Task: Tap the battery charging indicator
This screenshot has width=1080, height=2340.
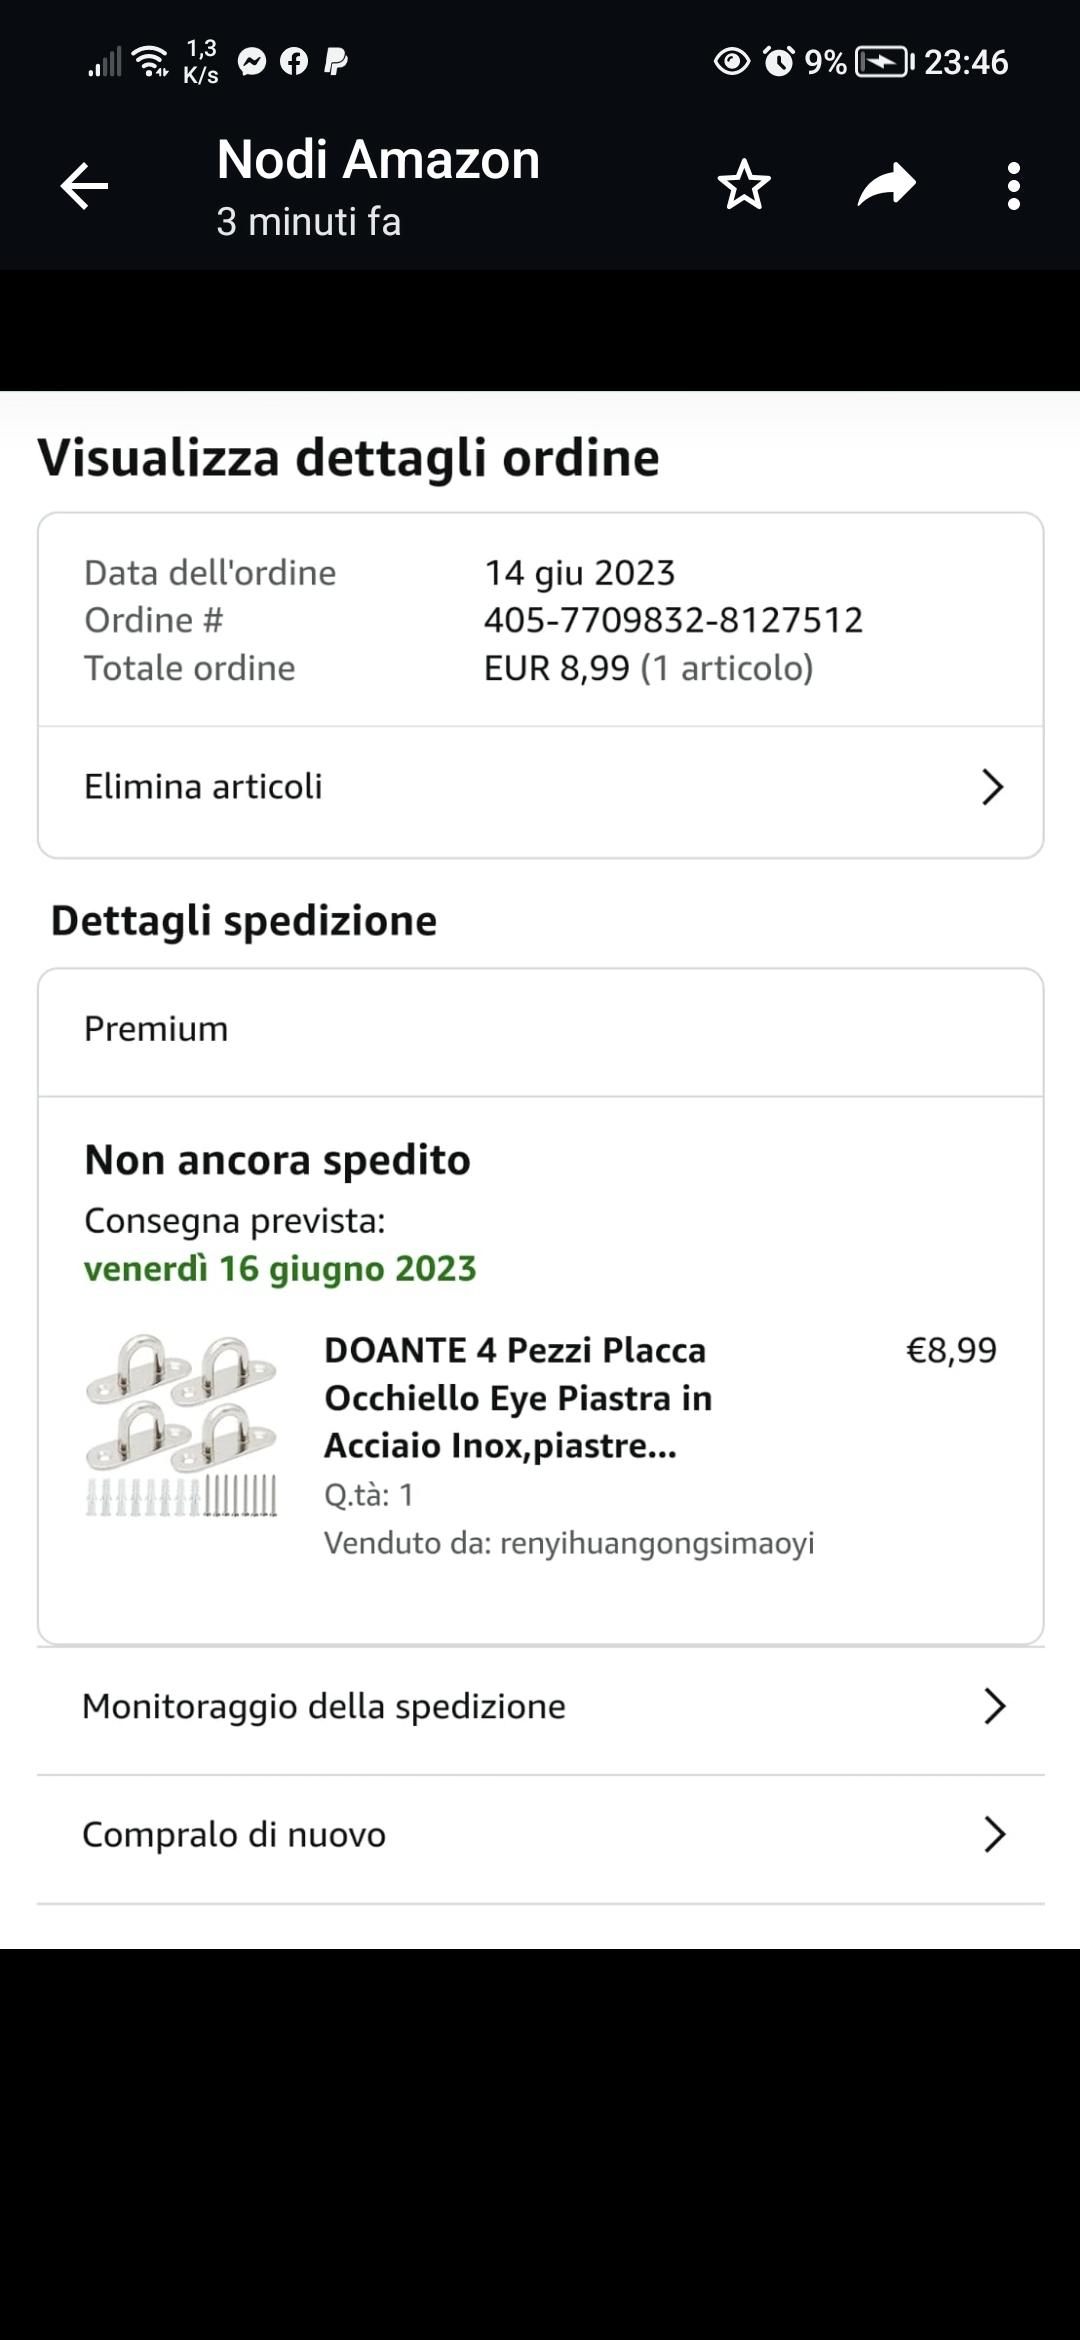Action: click(884, 62)
